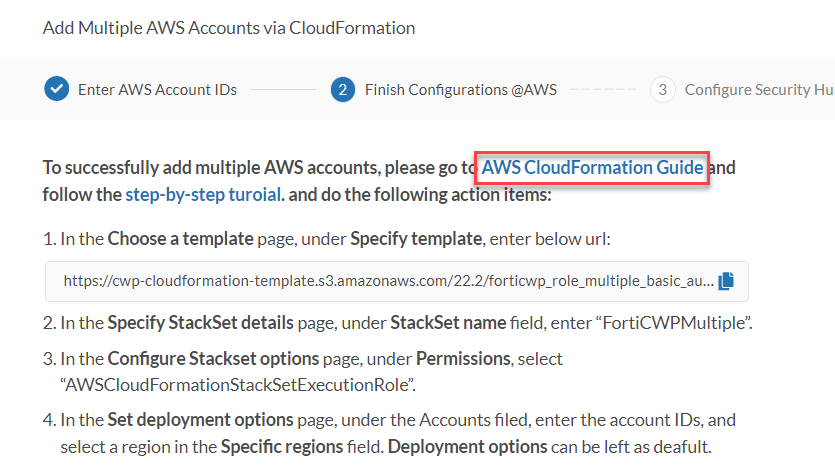Click the completed step 1 checkmark icon

pos(57,90)
